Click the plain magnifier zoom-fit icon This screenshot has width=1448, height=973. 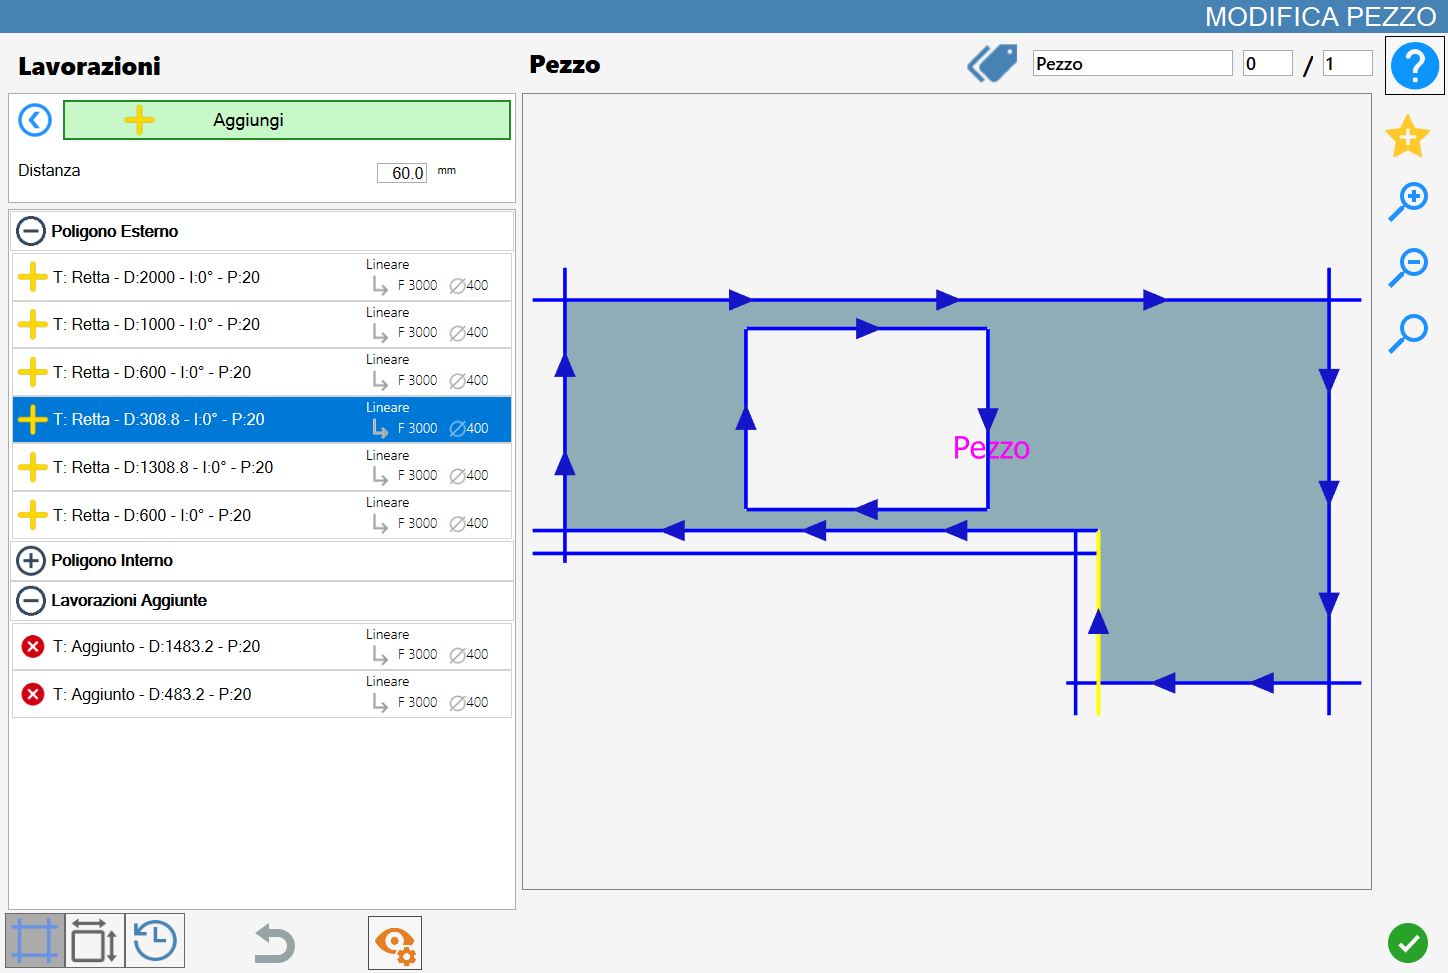(x=1408, y=333)
